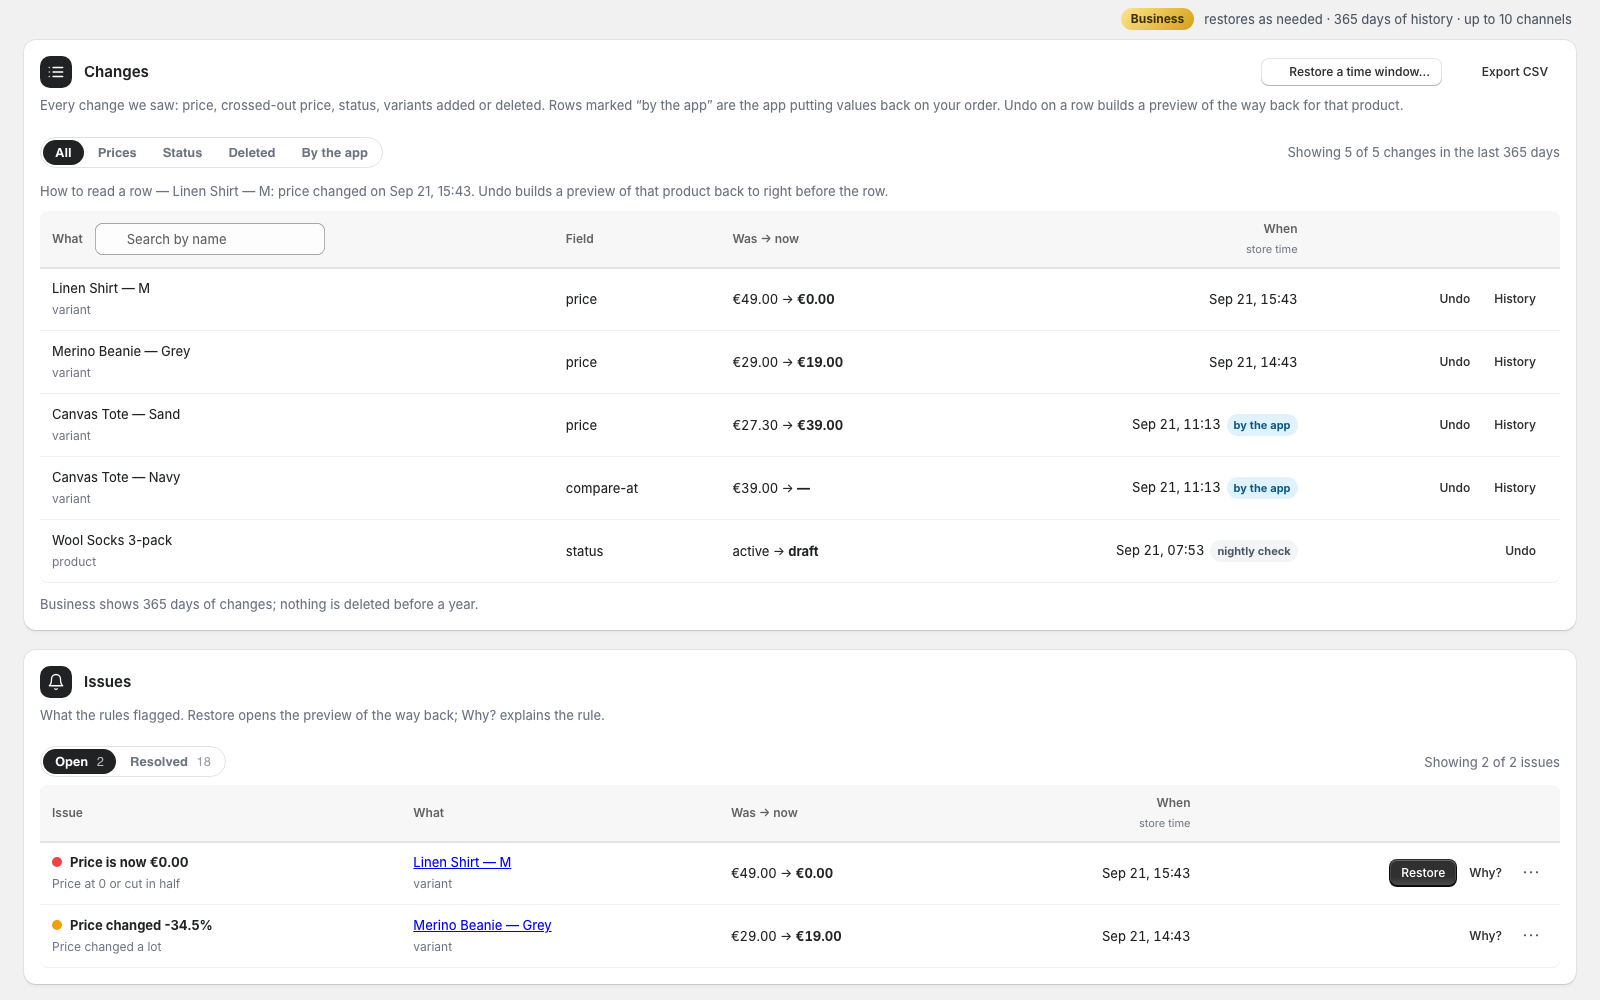Open Restore a time window dialog

(x=1351, y=72)
